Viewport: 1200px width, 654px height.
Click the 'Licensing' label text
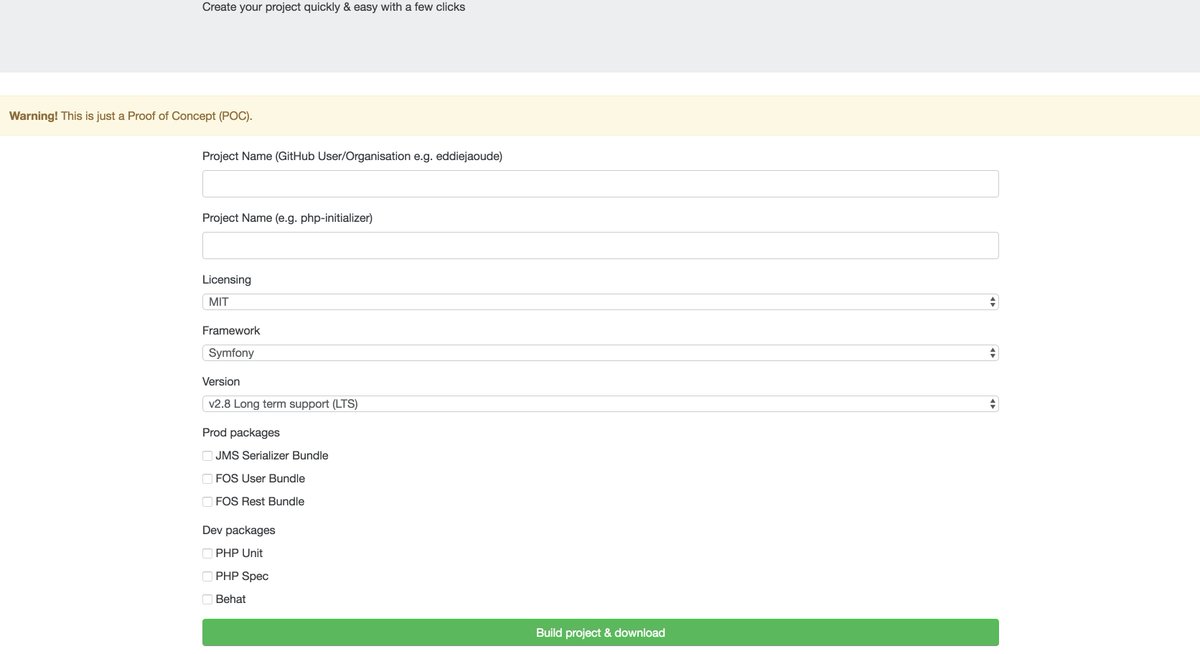(x=227, y=280)
